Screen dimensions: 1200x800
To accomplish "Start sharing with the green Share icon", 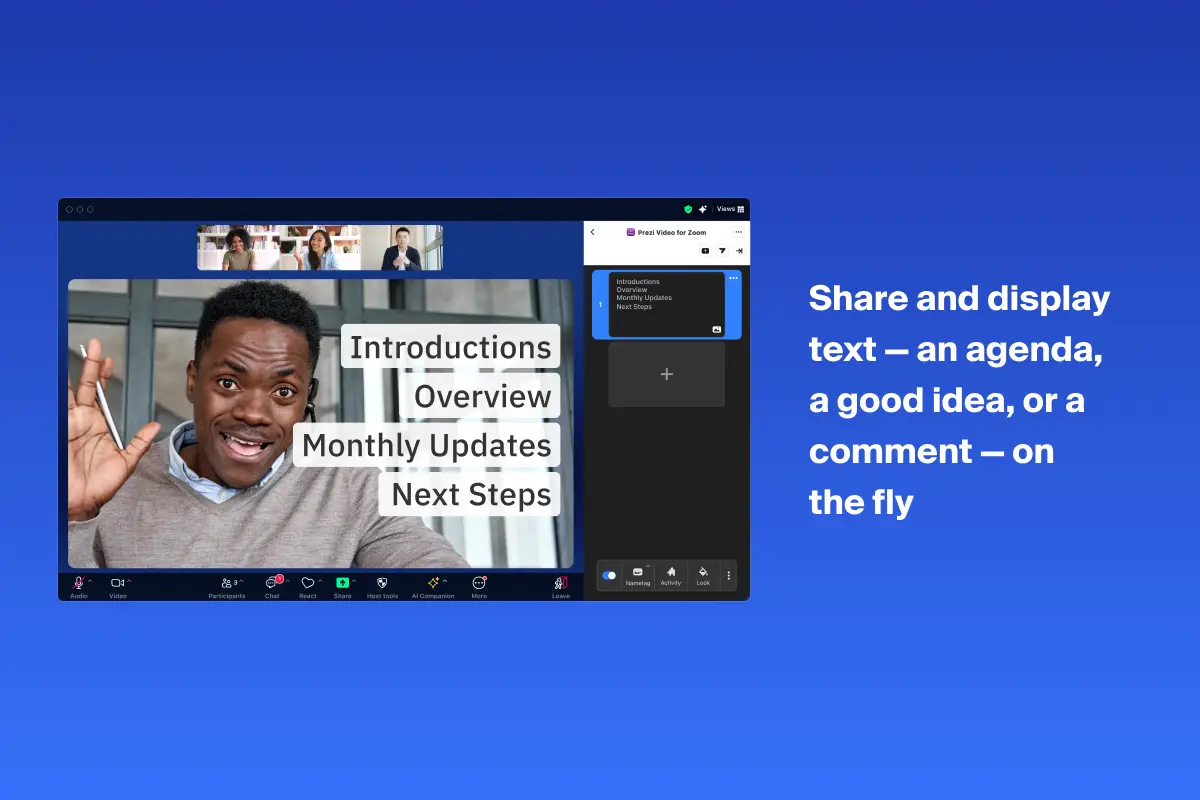I will 343,582.
